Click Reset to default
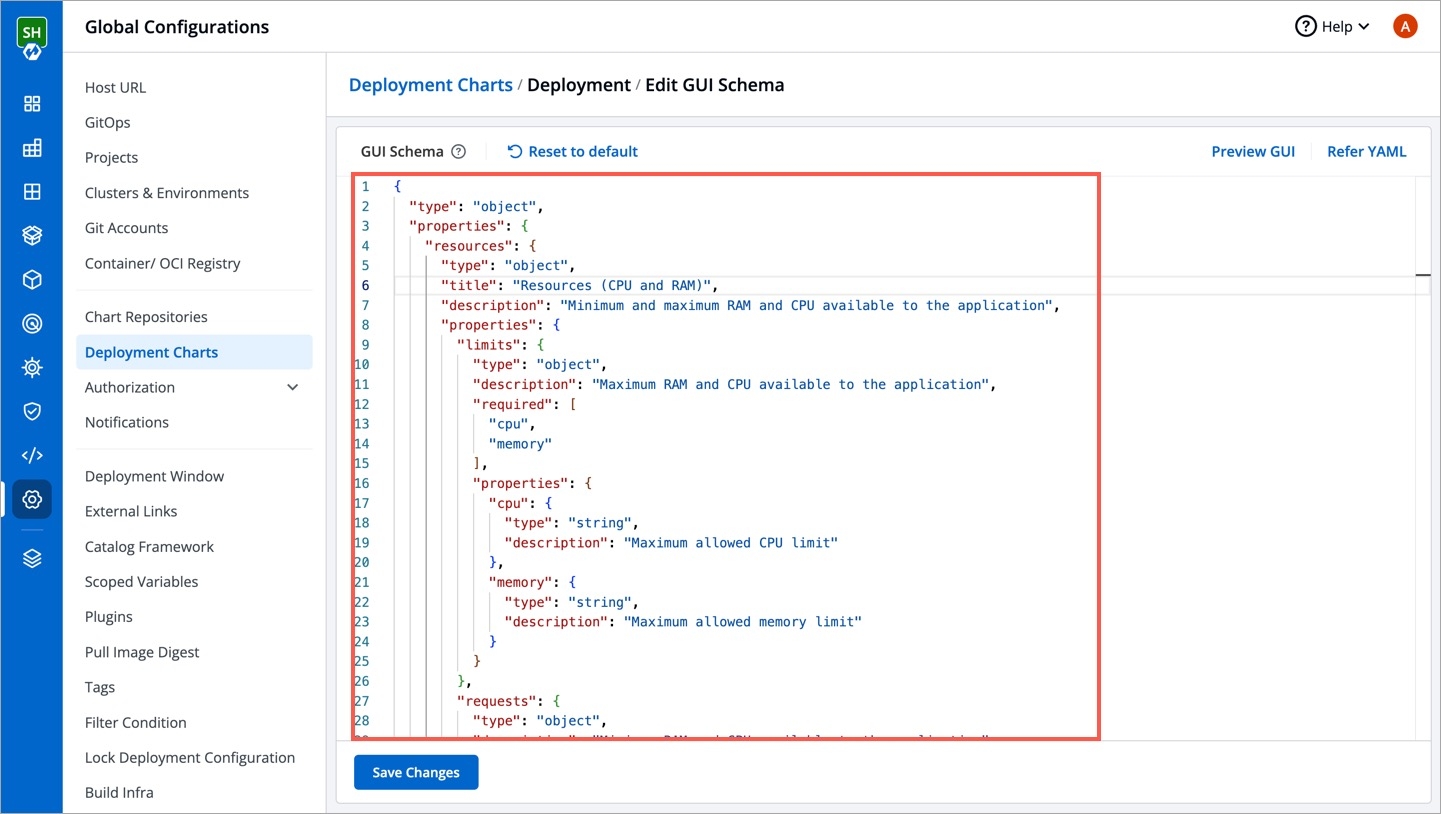The image size is (1441, 814). [x=572, y=152]
